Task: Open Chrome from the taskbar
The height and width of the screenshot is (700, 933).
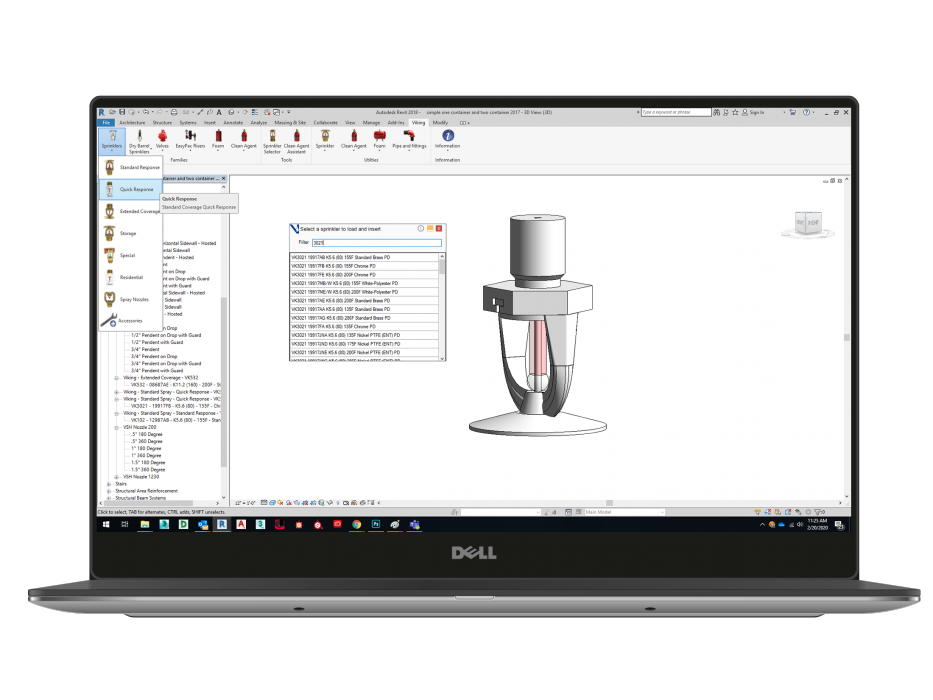Action: click(356, 524)
